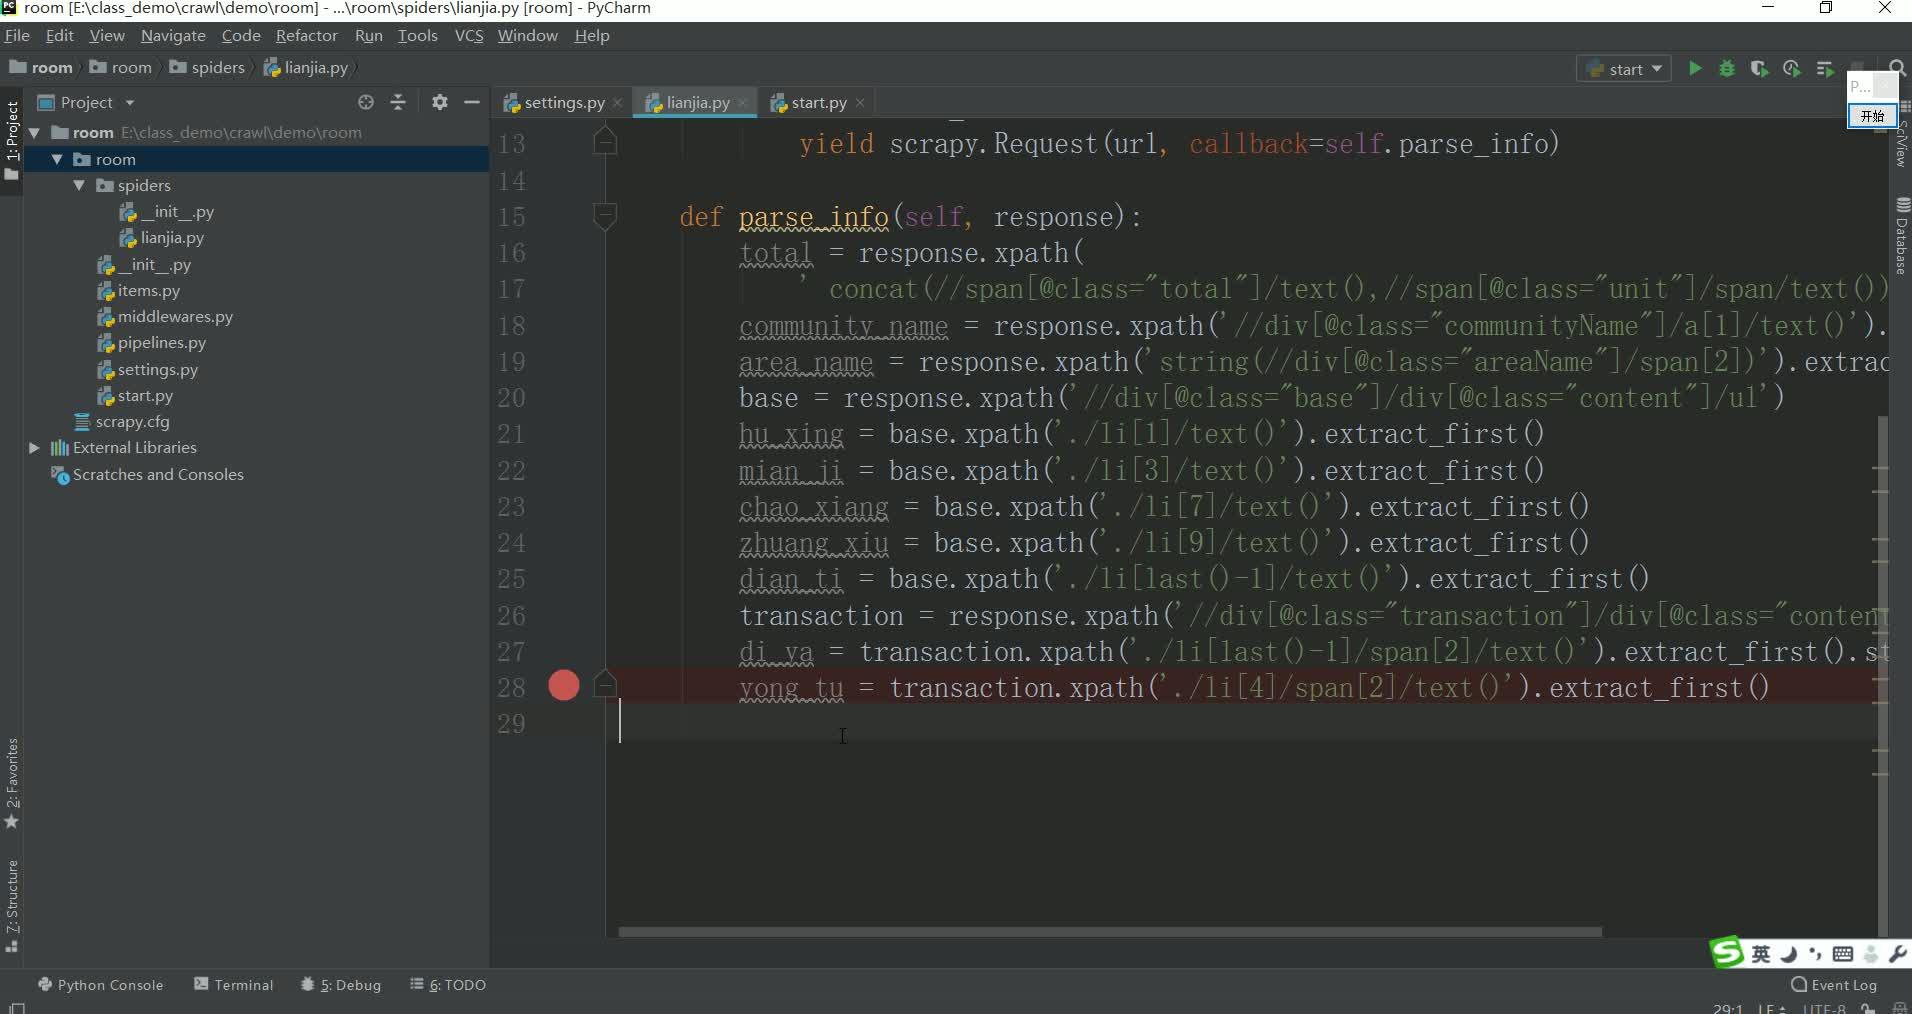Open the File menu

[x=17, y=36]
